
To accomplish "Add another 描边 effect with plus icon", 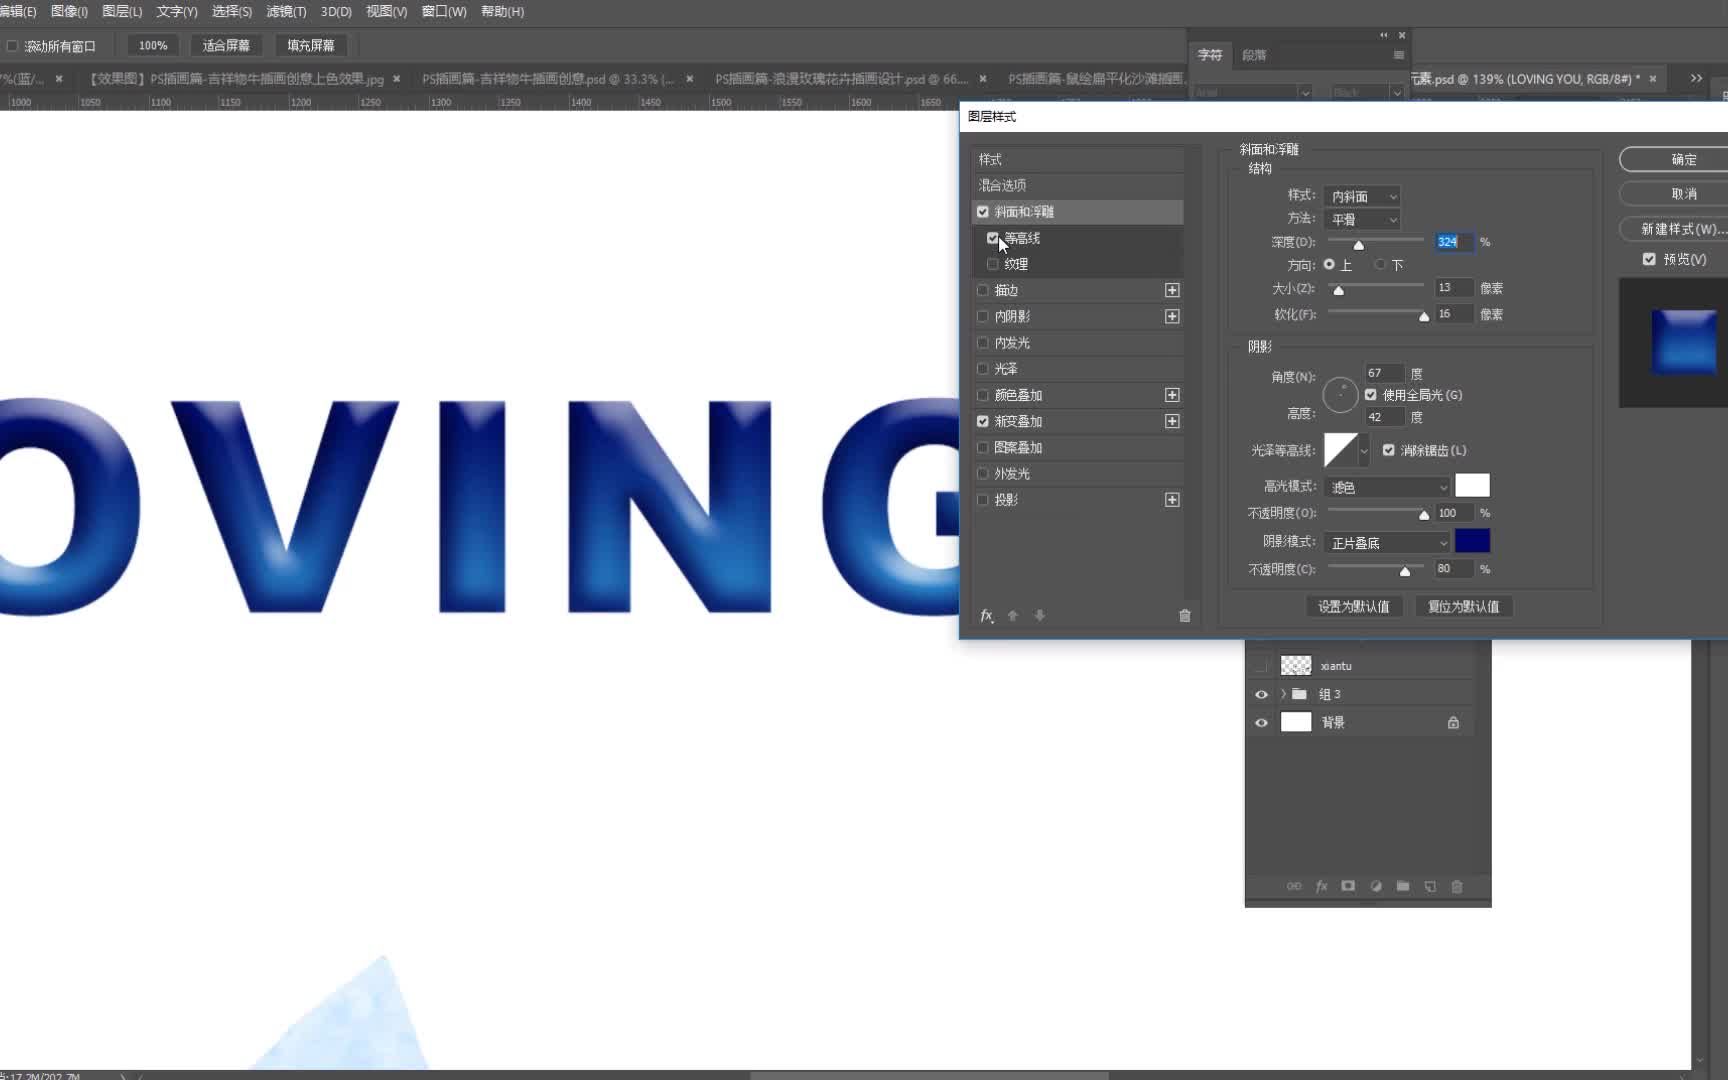I will coord(1172,290).
